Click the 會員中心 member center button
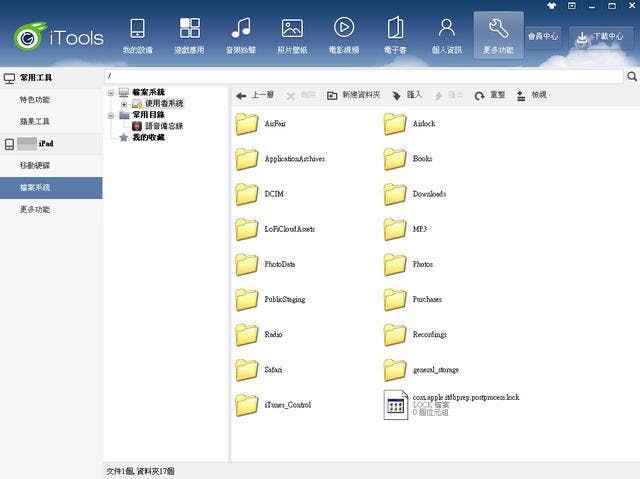This screenshot has height=479, width=640. pyautogui.click(x=543, y=37)
